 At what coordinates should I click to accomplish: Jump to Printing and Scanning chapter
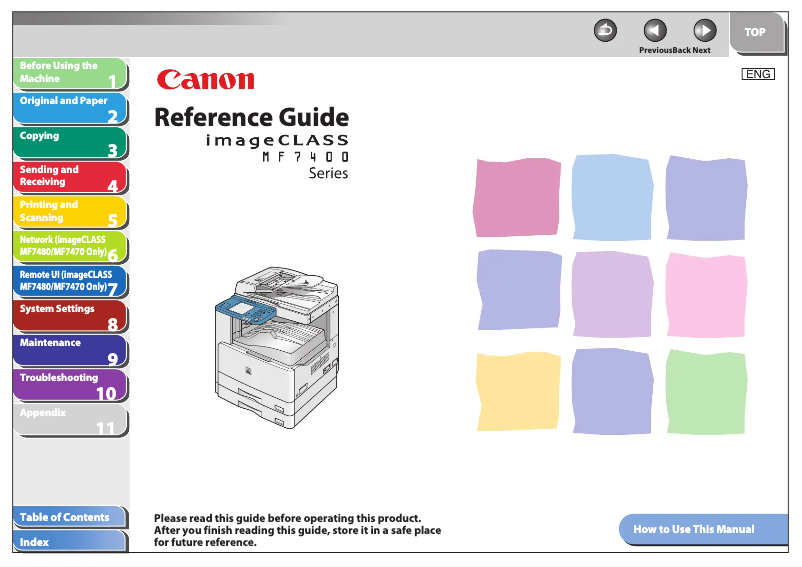(69, 212)
